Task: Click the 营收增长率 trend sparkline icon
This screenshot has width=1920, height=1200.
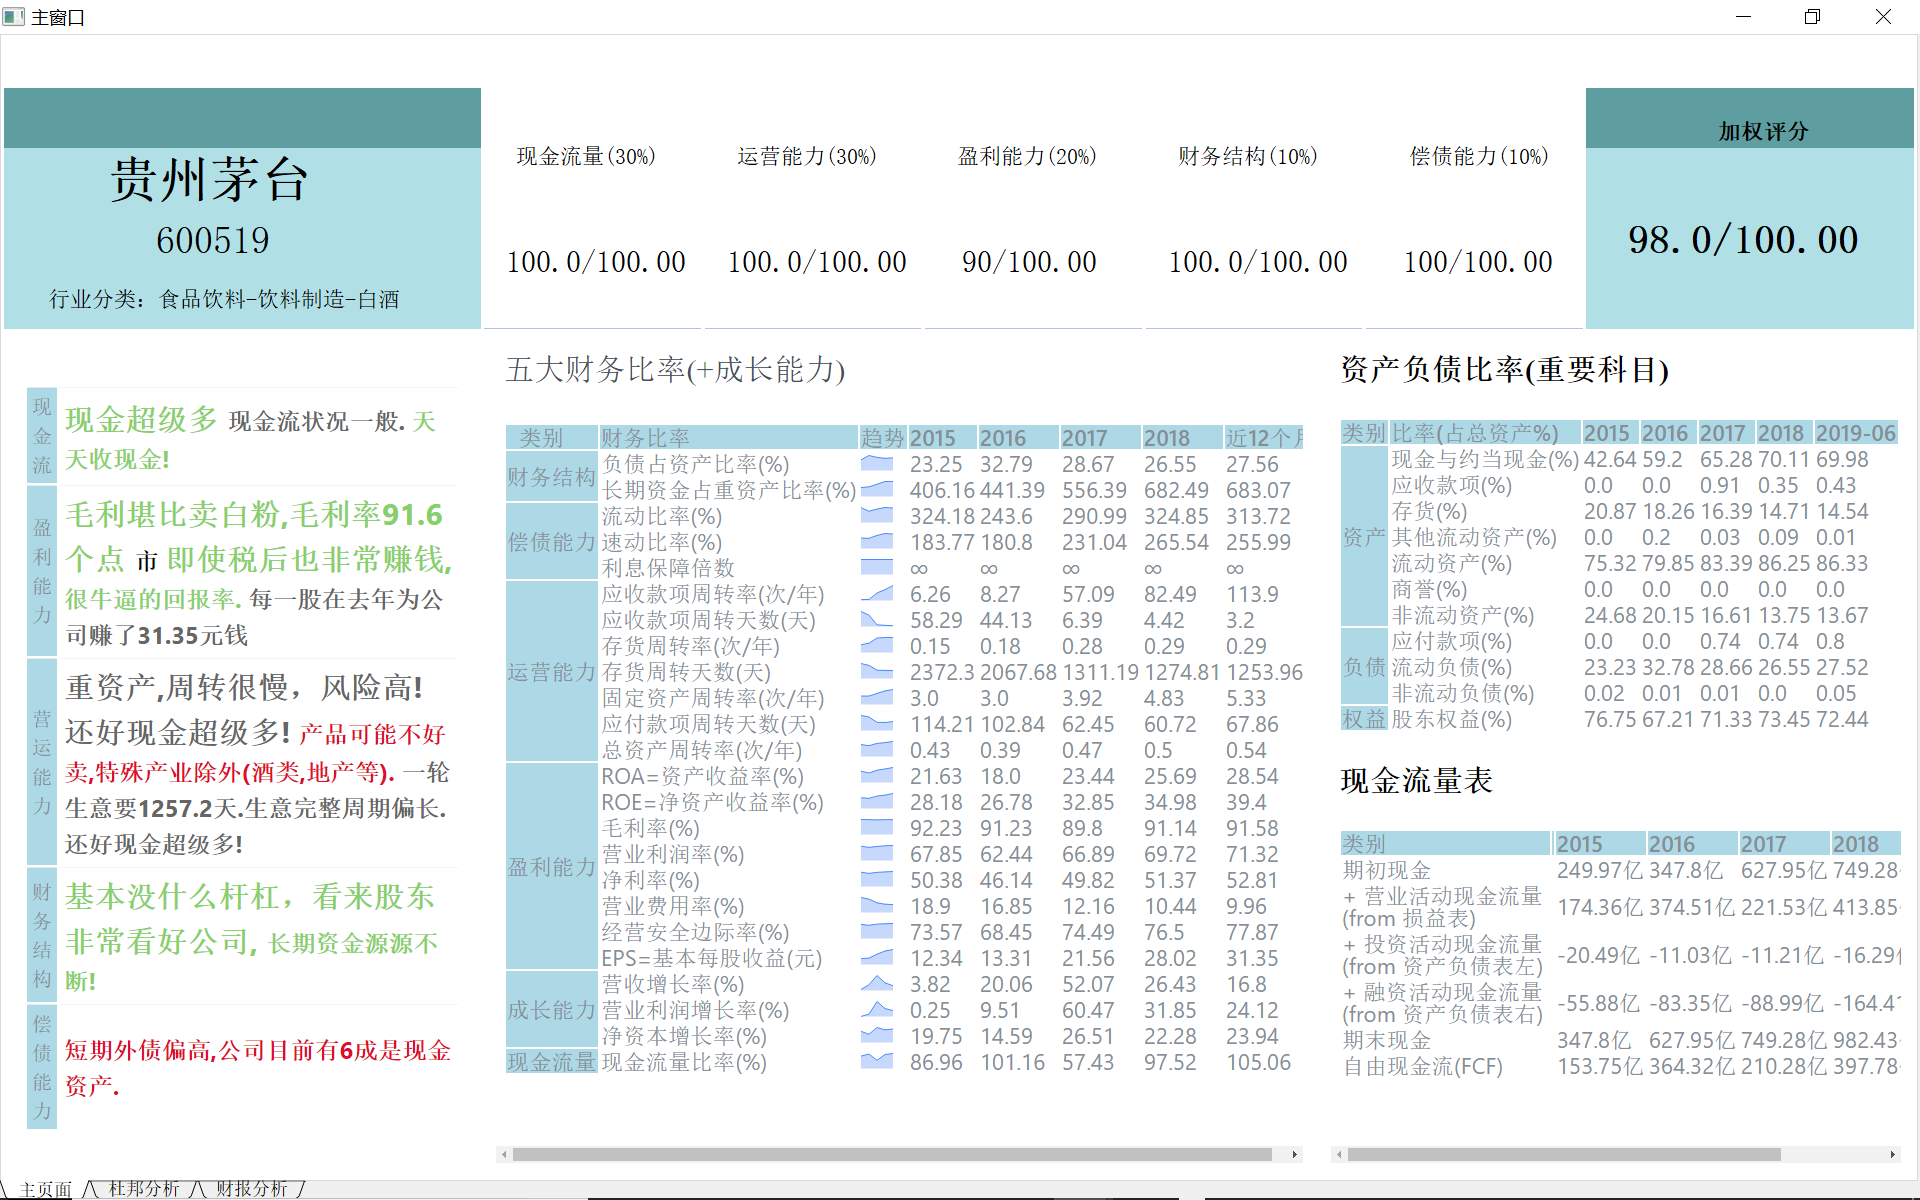Action: (877, 984)
